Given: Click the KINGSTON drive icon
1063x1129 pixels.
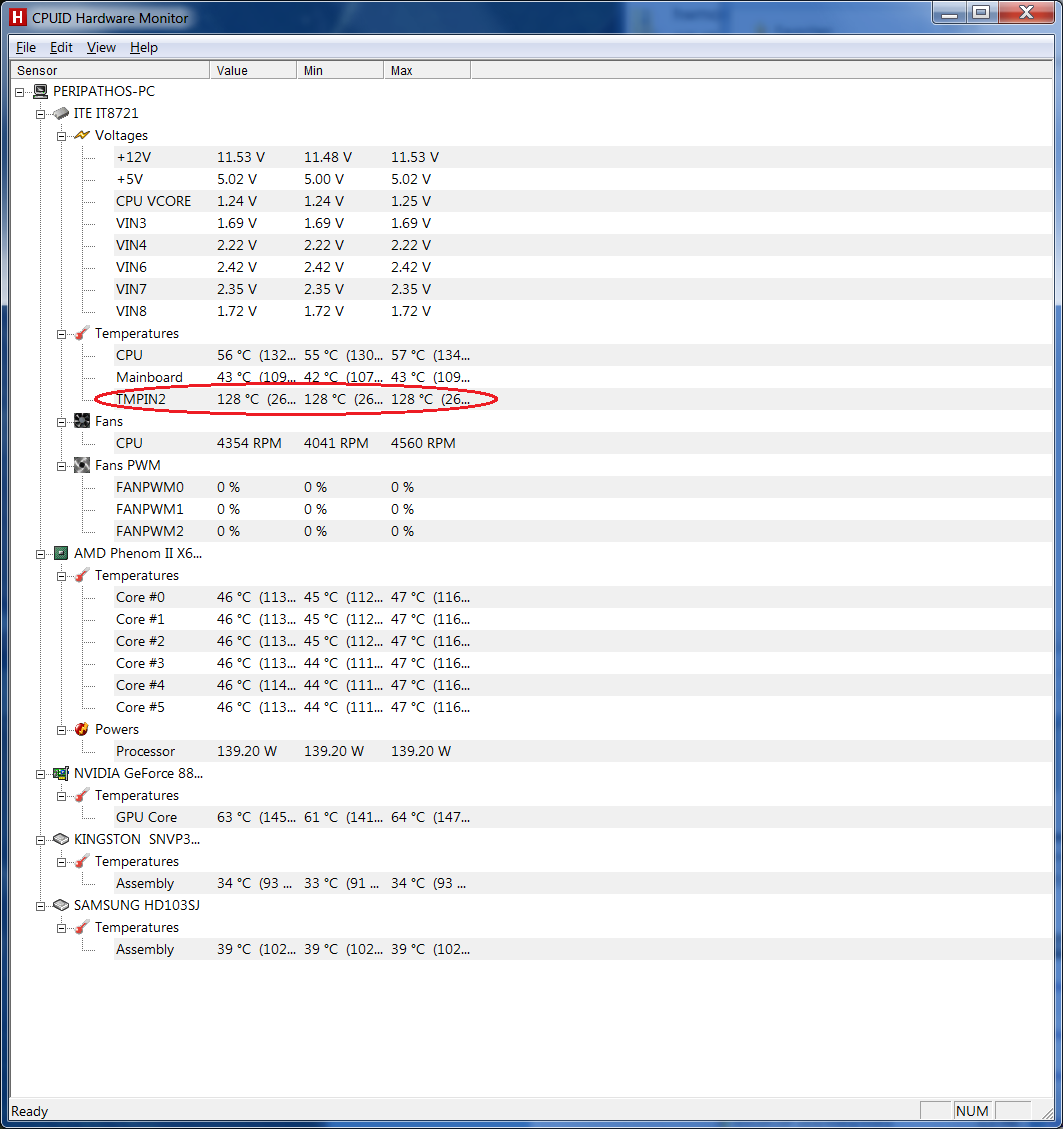Looking at the screenshot, I should pyautogui.click(x=61, y=840).
